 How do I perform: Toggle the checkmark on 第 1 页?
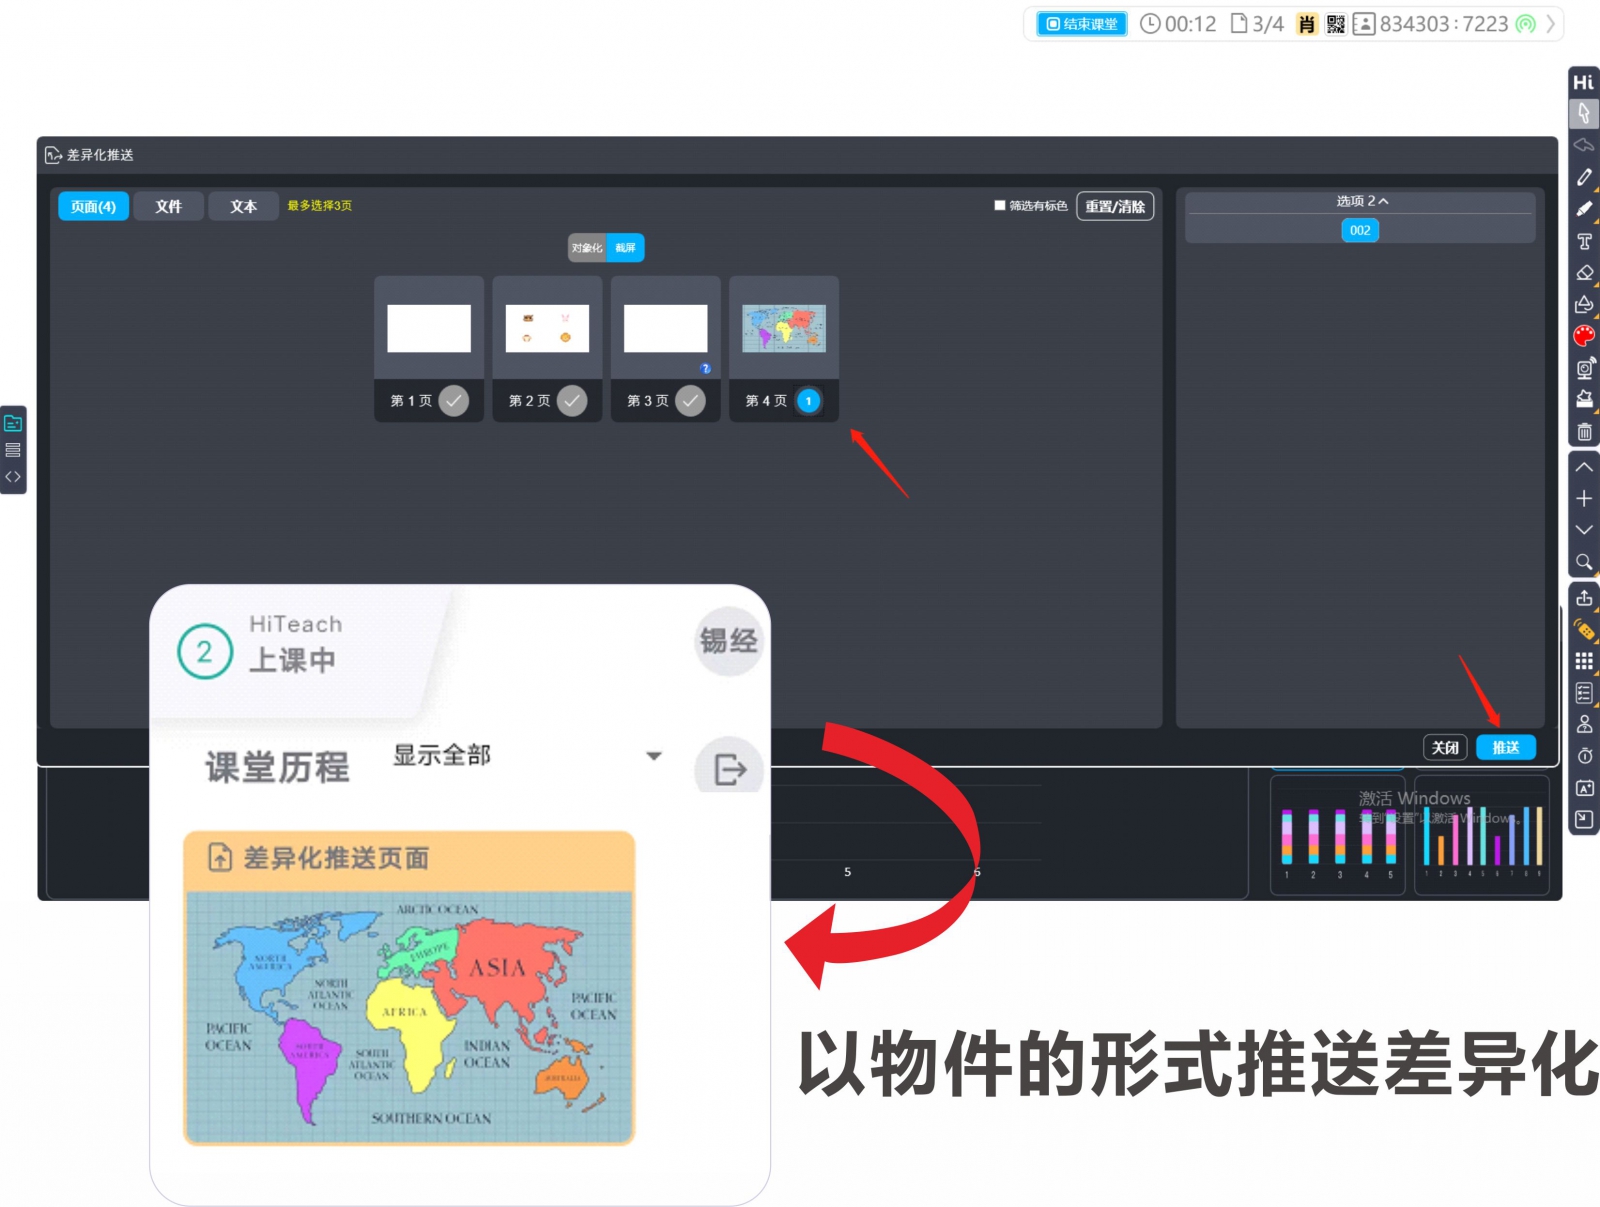(x=454, y=401)
